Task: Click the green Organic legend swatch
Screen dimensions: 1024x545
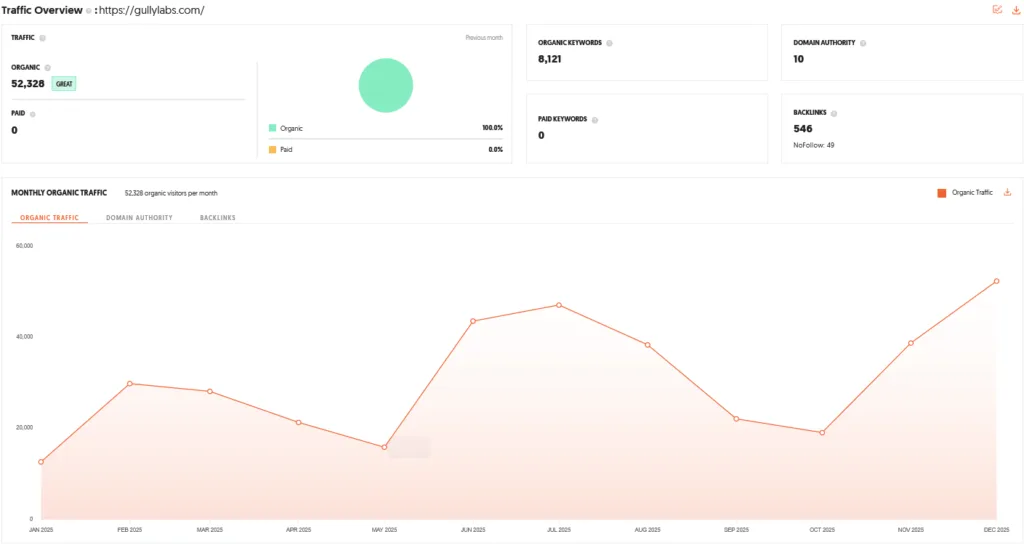Action: (x=272, y=128)
